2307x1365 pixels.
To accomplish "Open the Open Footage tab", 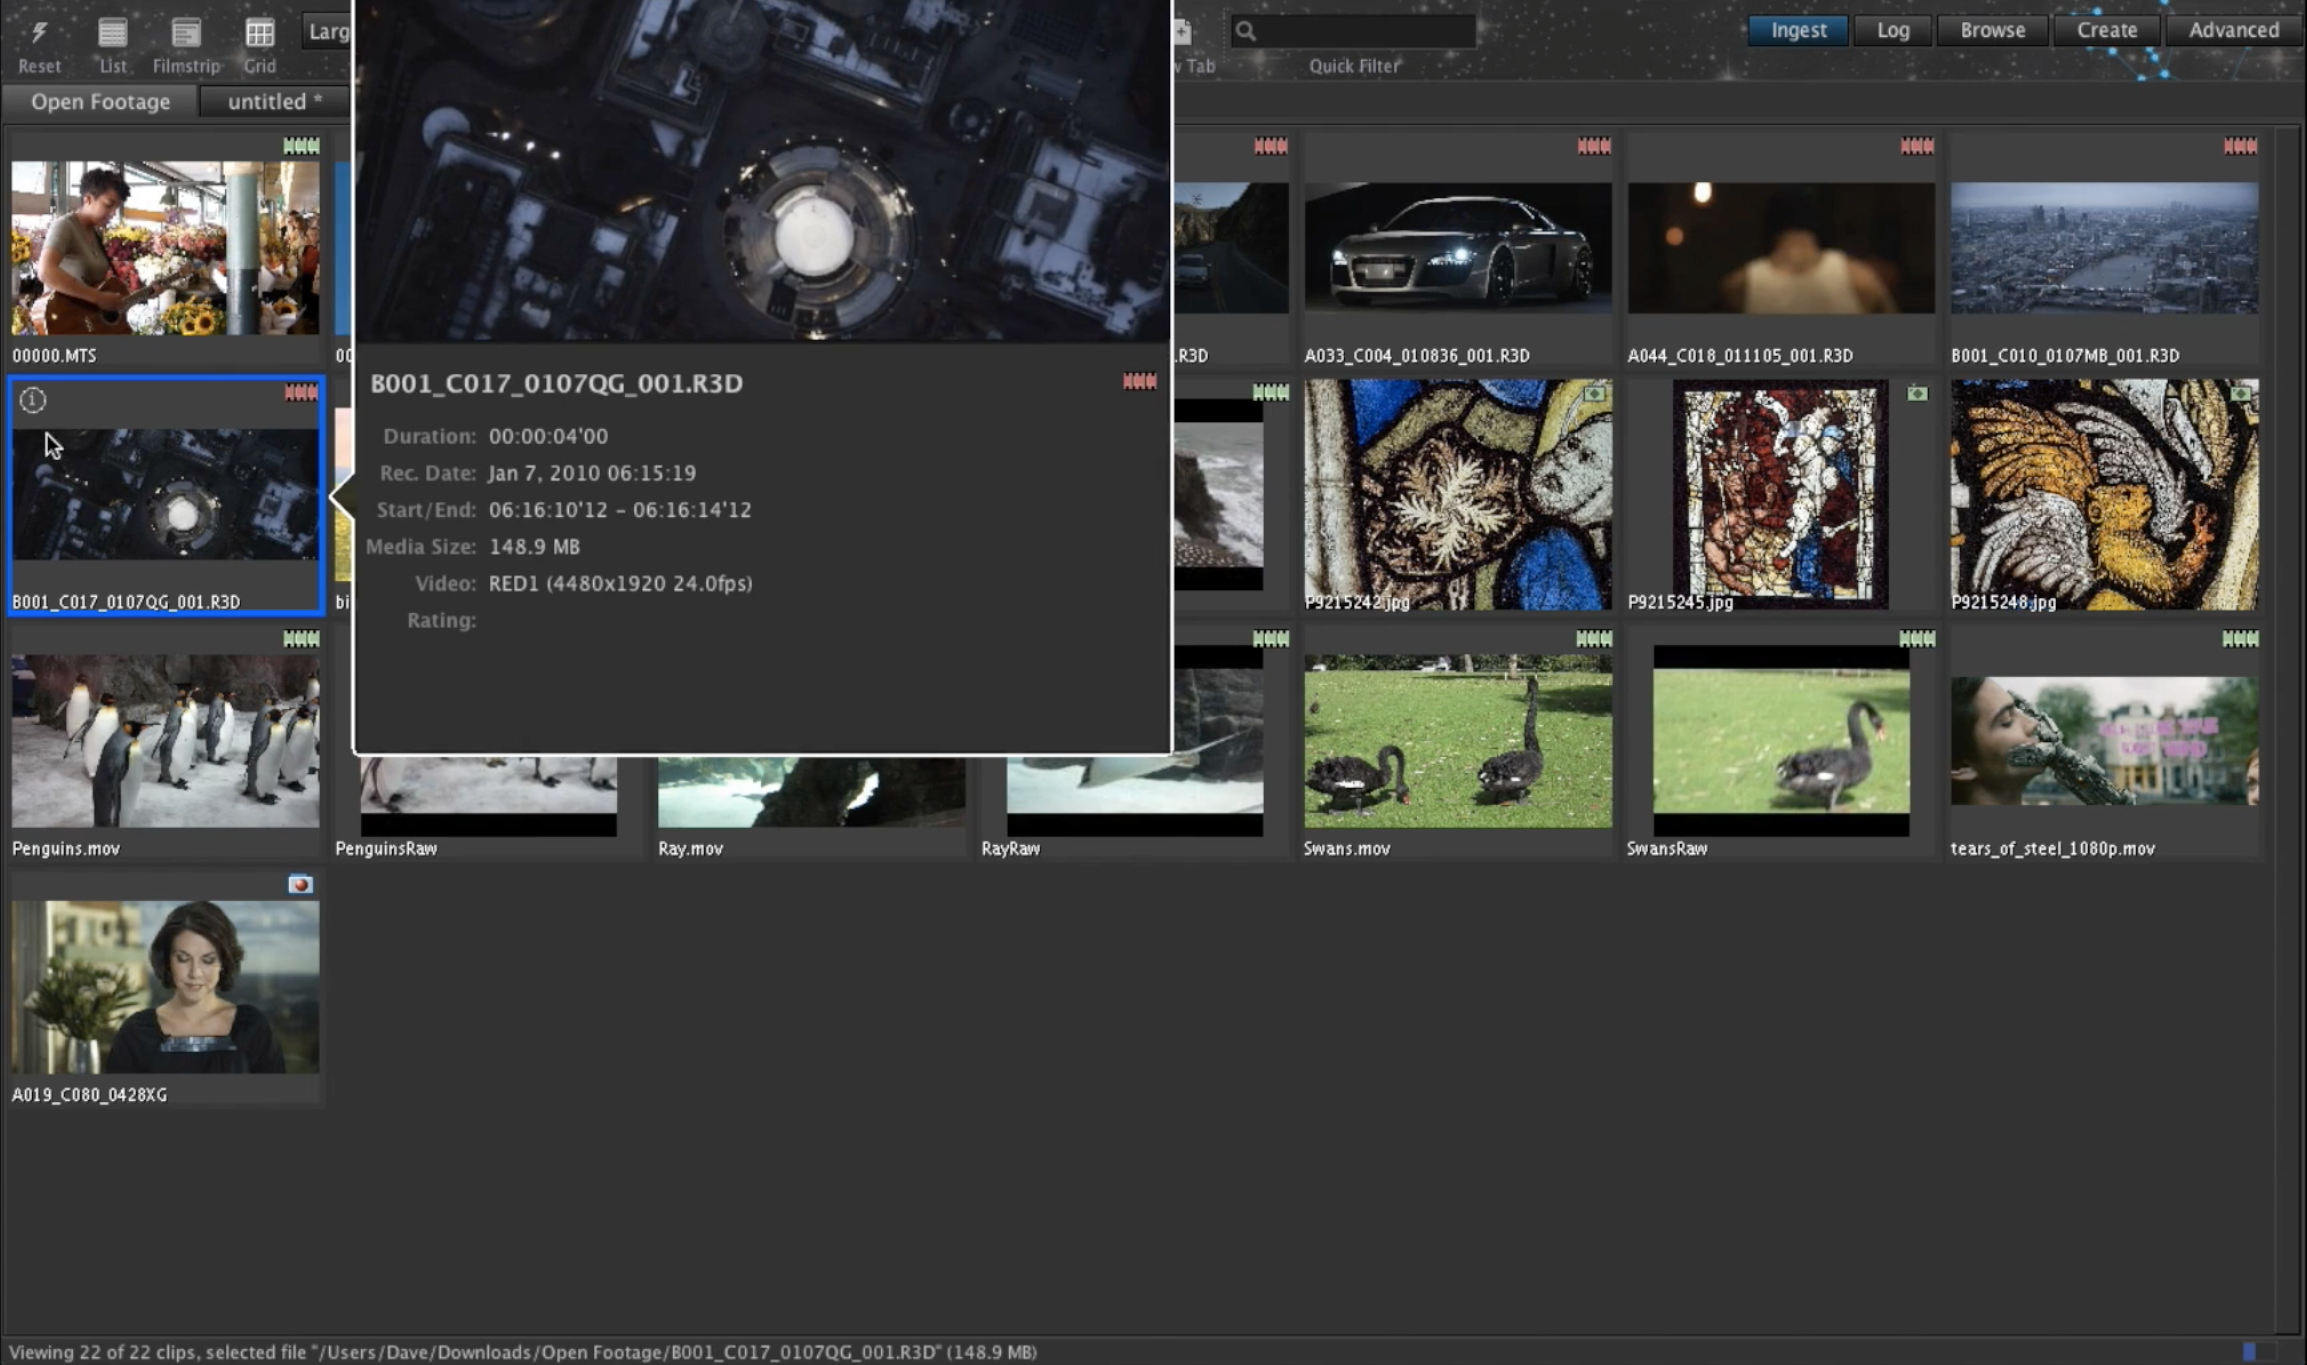I will click(100, 101).
